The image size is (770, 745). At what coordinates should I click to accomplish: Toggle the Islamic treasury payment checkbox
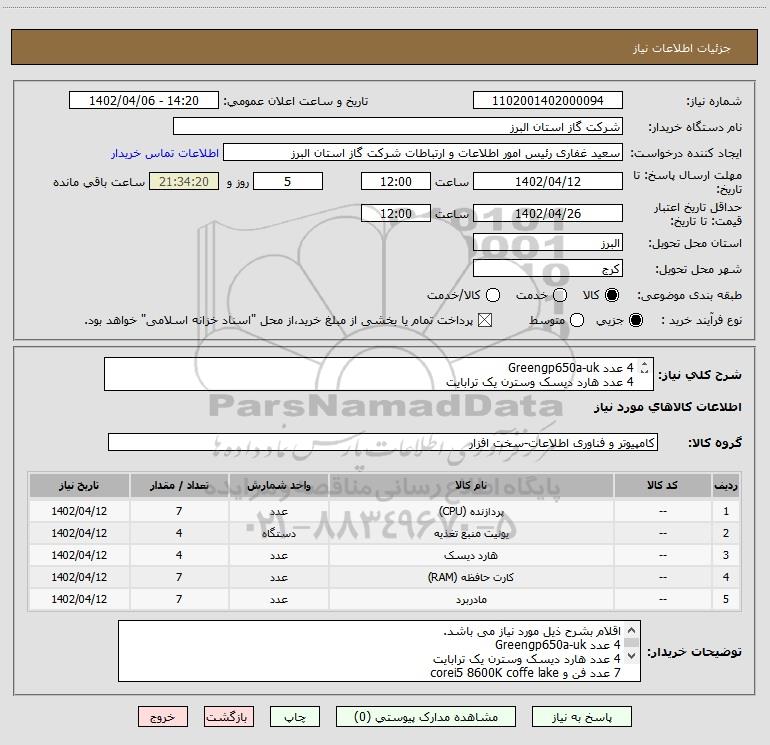click(485, 321)
